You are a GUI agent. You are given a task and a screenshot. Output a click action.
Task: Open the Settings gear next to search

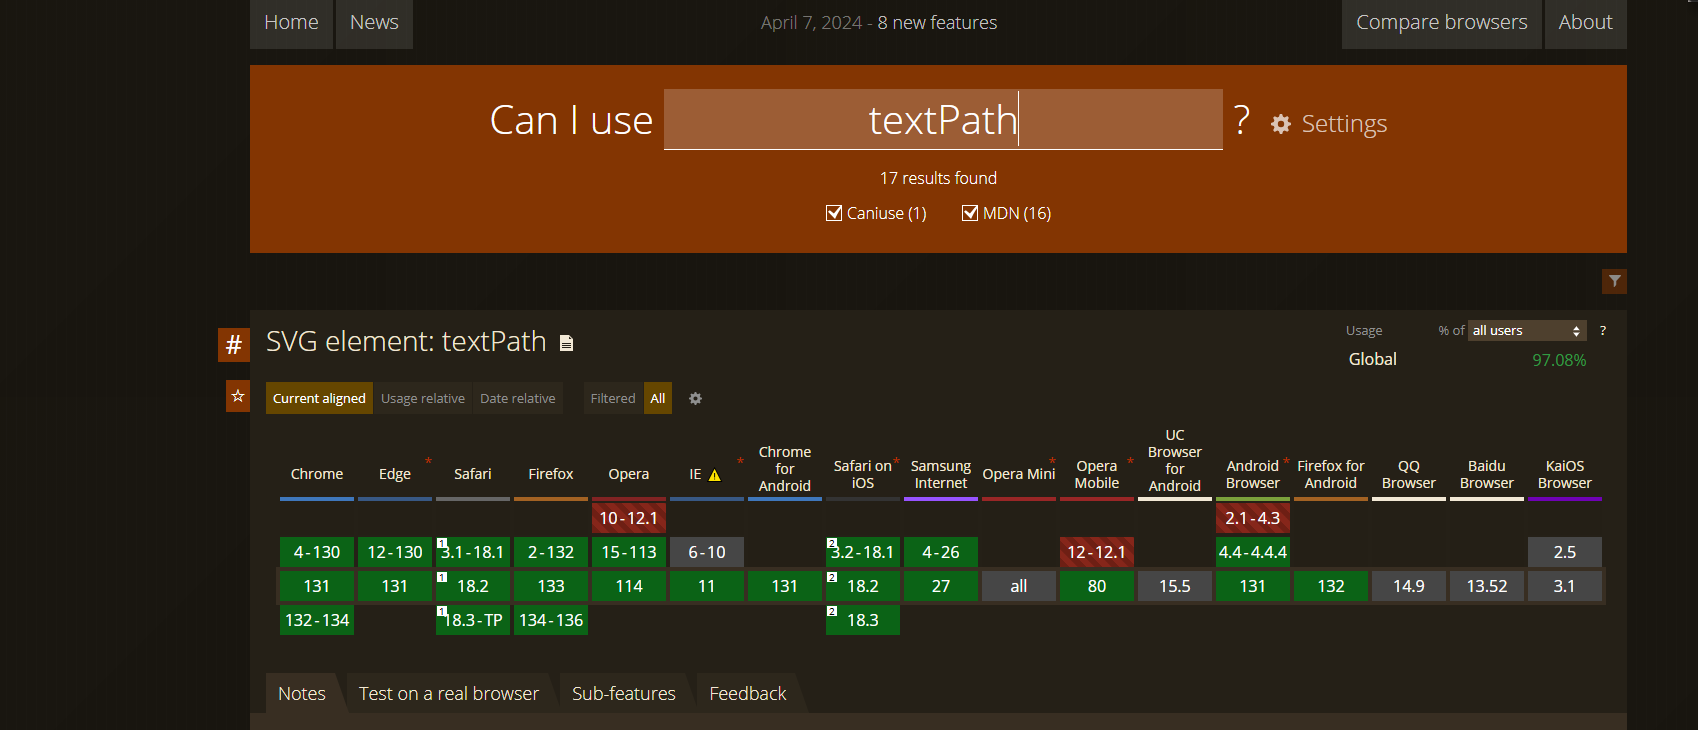coord(1280,124)
